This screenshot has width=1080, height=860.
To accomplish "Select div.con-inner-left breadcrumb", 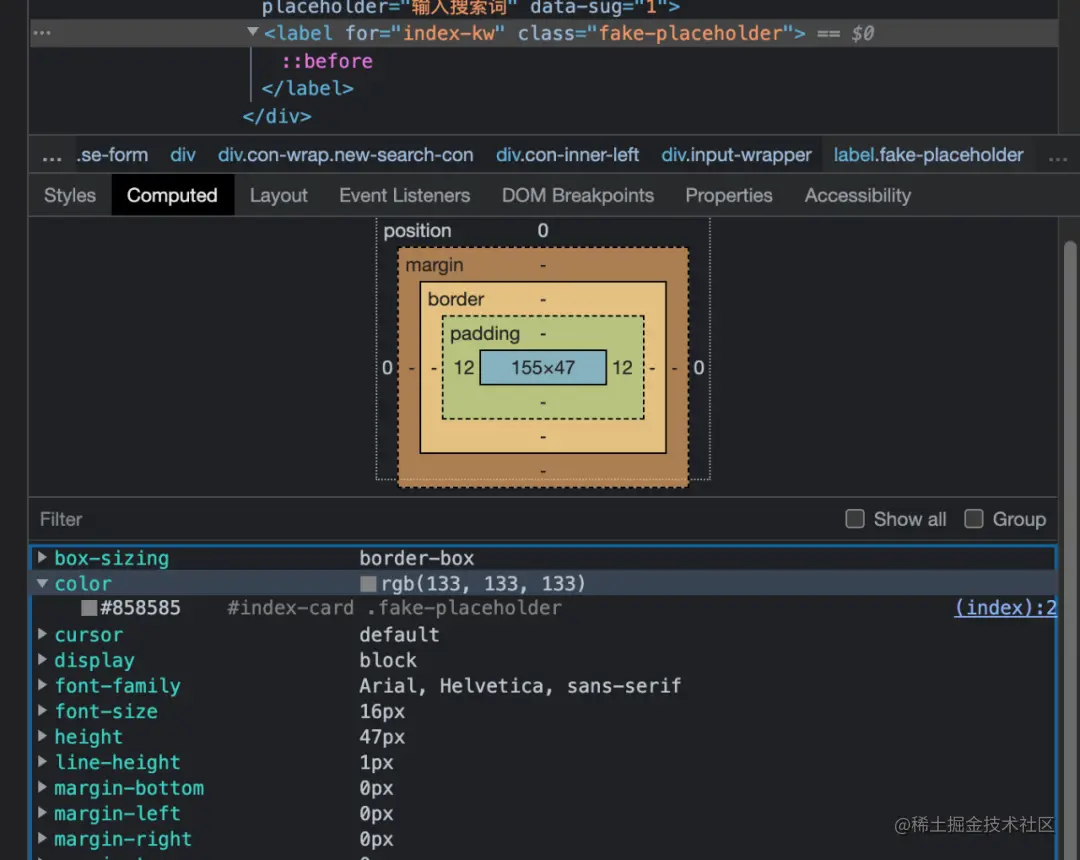I will pos(568,155).
